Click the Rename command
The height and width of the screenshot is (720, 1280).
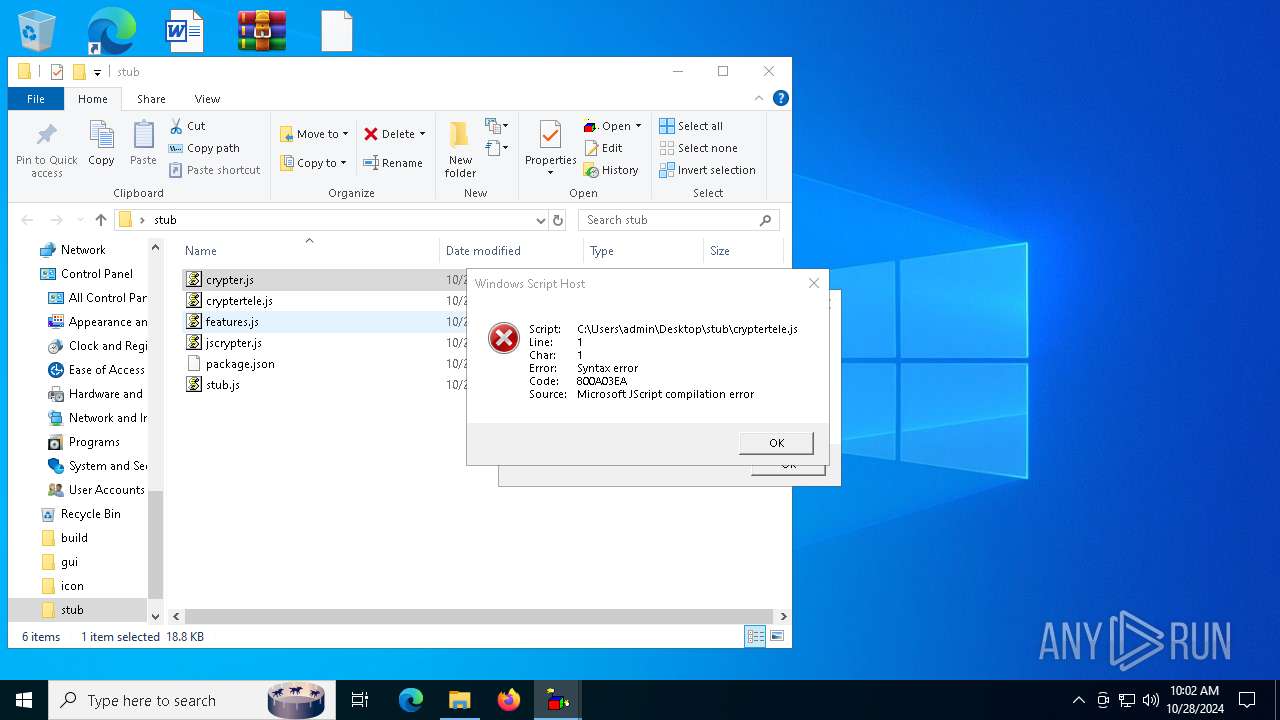click(392, 163)
